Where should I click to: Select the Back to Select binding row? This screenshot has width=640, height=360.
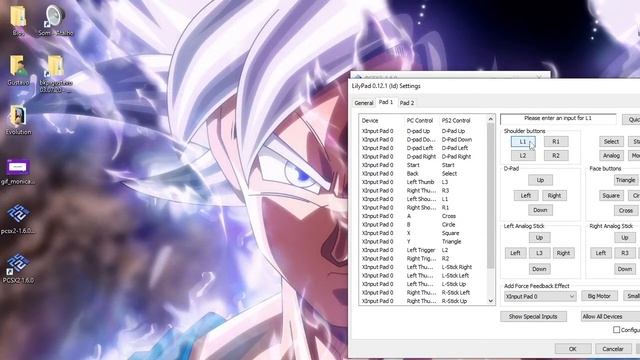pos(423,174)
